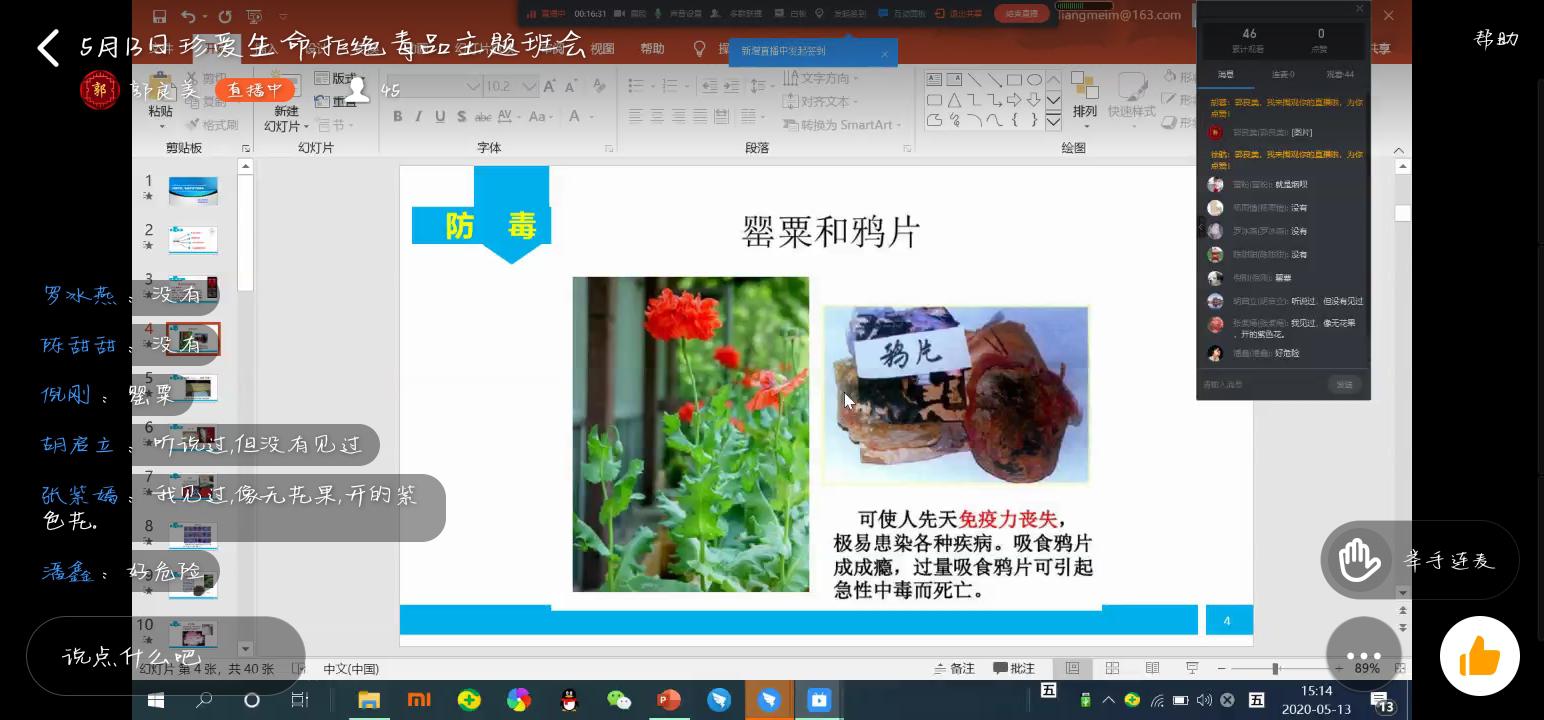Tap host avatar of 郭良美
This screenshot has height=720, width=1544.
click(x=99, y=90)
